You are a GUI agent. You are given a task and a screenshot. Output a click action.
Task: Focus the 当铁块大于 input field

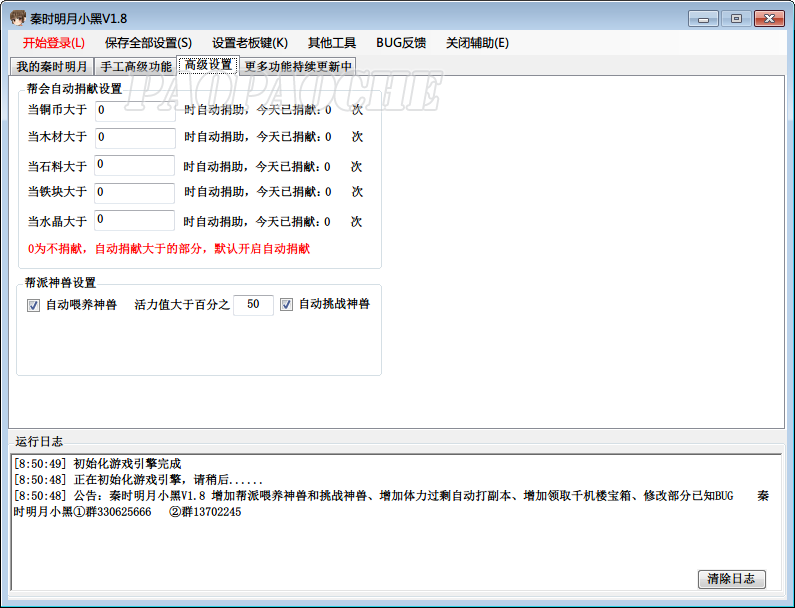134,193
